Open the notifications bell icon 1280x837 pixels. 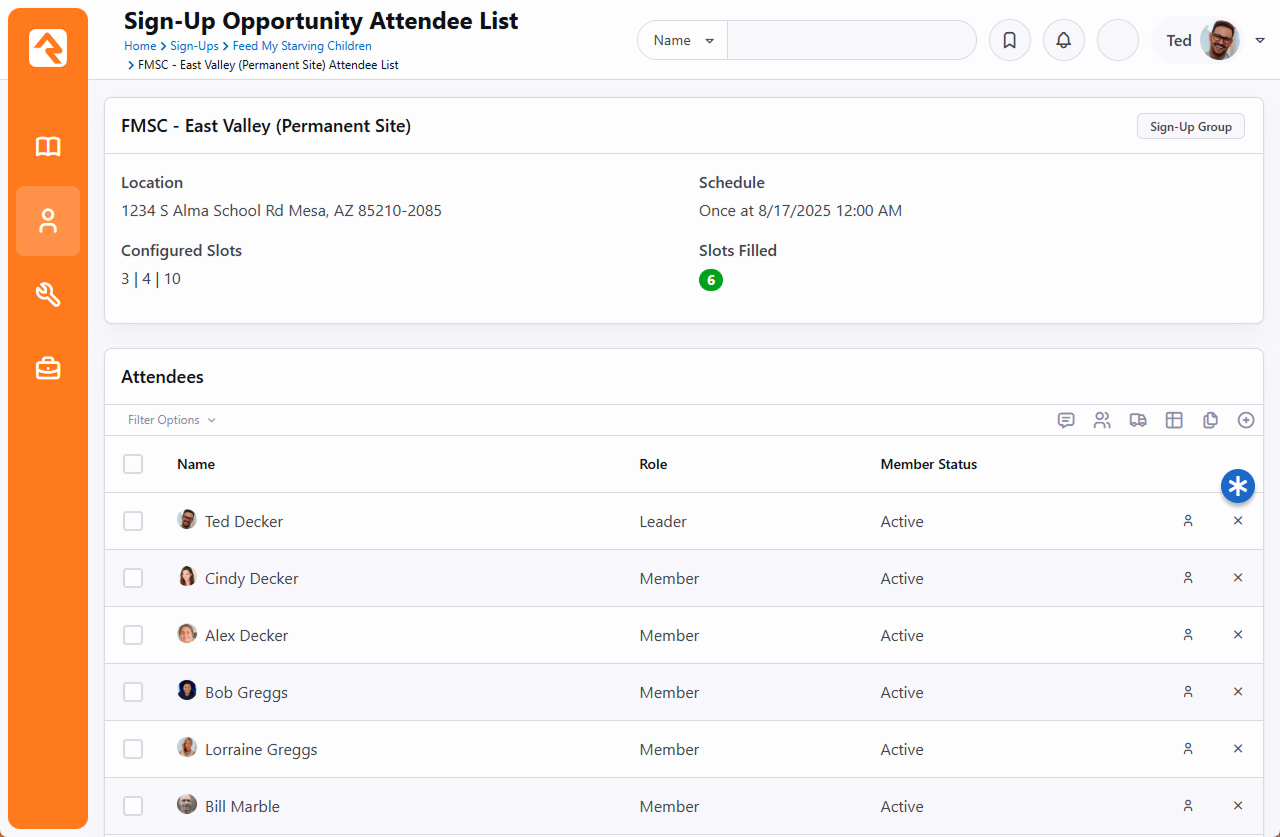click(x=1064, y=40)
